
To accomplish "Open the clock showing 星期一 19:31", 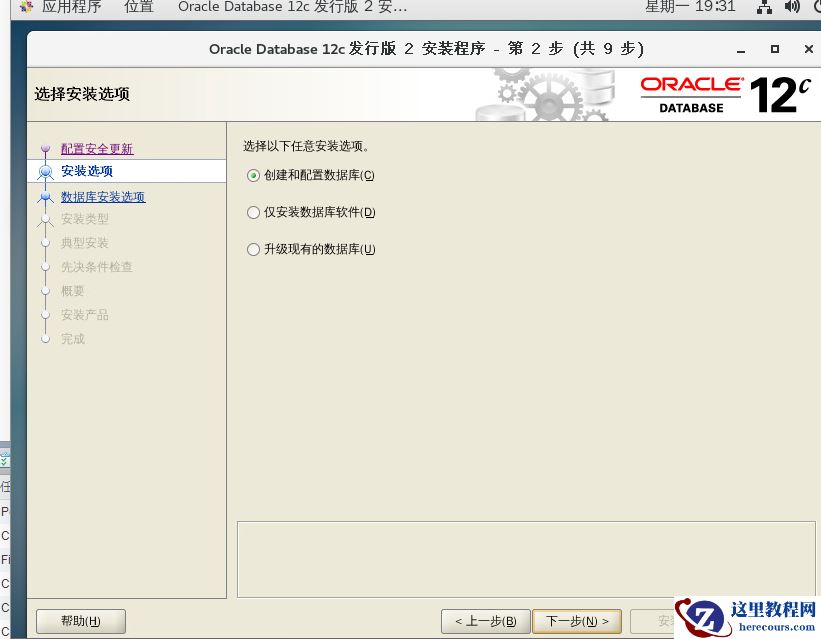I will pos(690,7).
